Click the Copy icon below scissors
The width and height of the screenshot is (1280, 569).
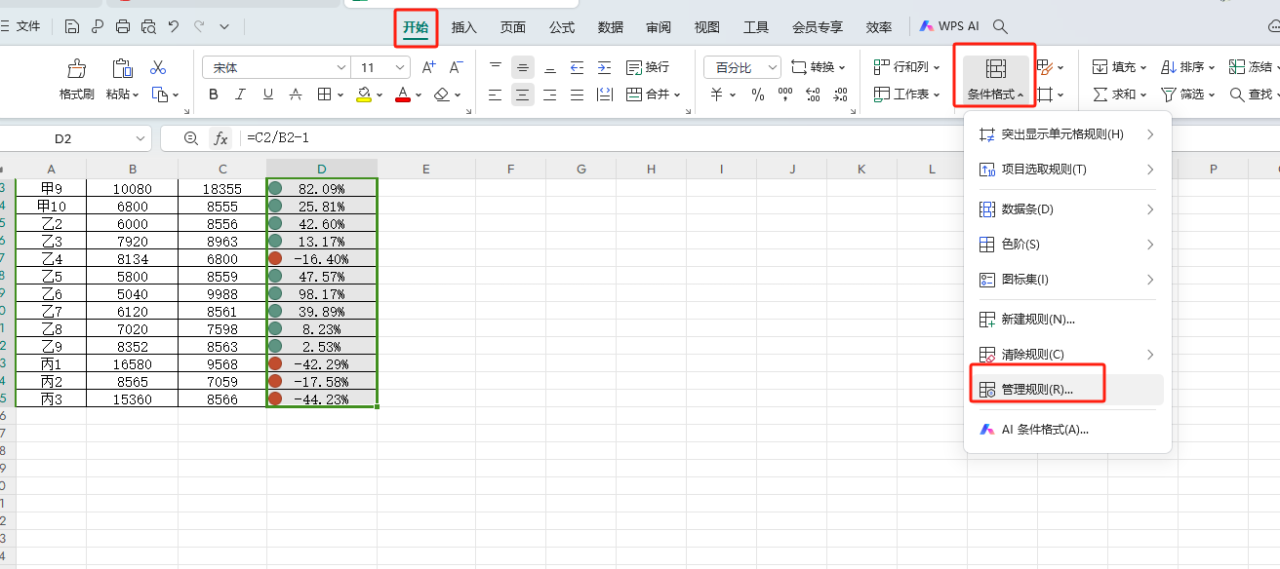click(160, 94)
